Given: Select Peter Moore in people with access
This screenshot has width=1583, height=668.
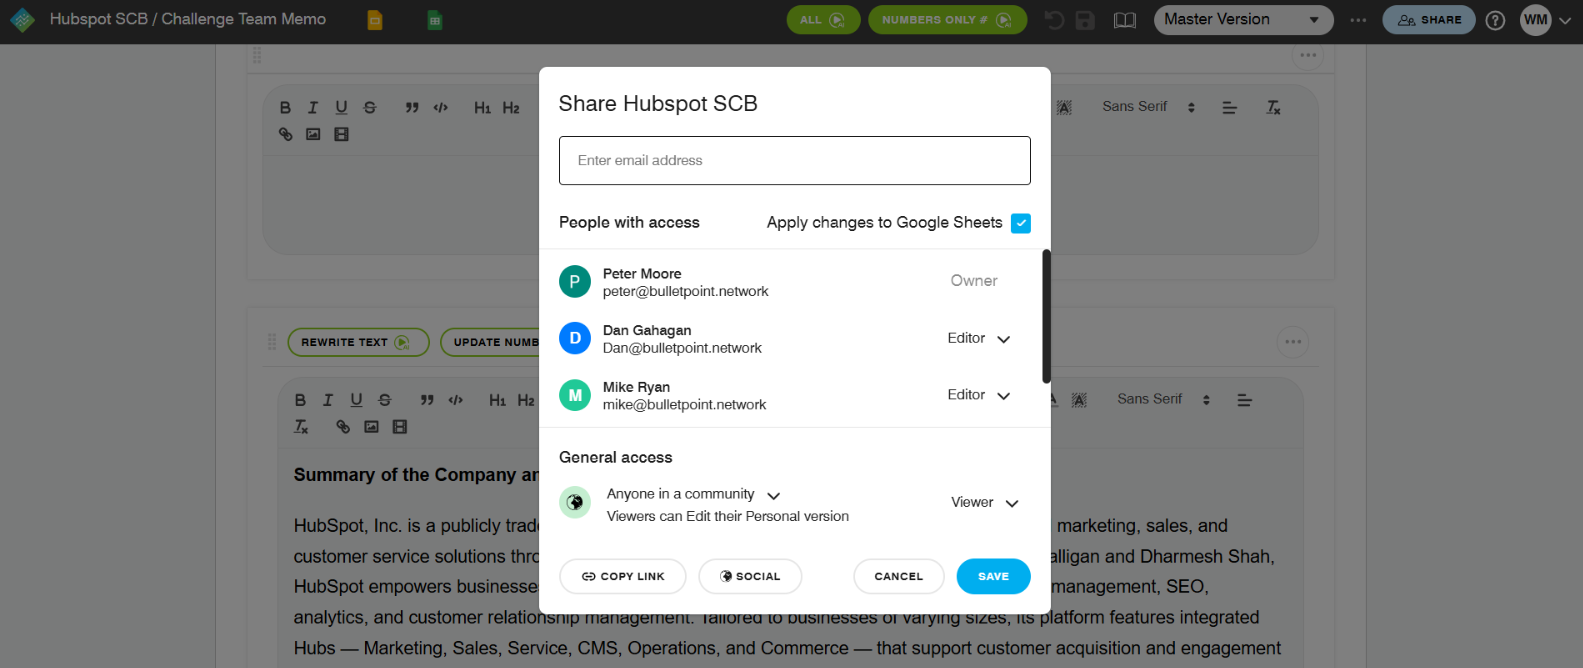Looking at the screenshot, I should tap(795, 282).
